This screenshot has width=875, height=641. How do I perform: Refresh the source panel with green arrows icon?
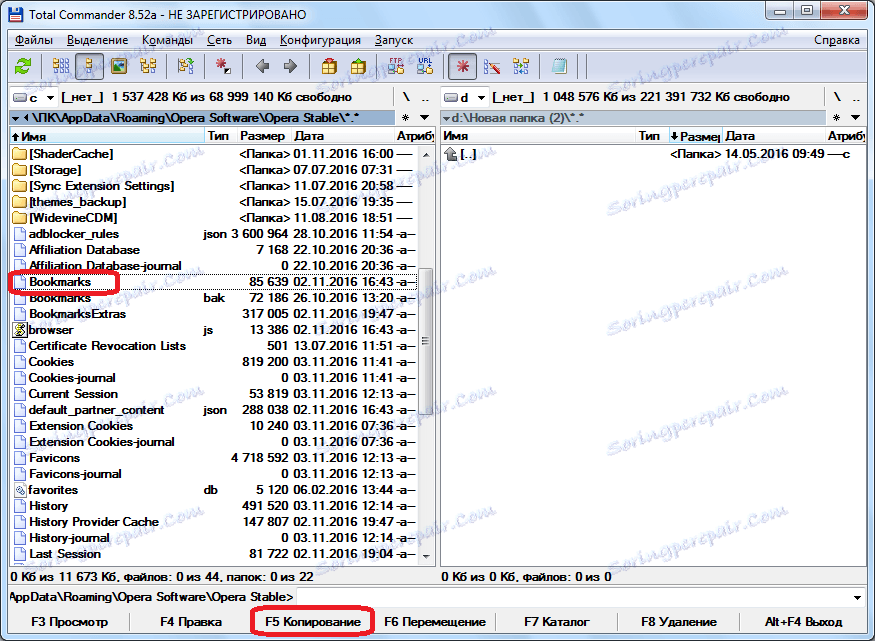coord(23,67)
